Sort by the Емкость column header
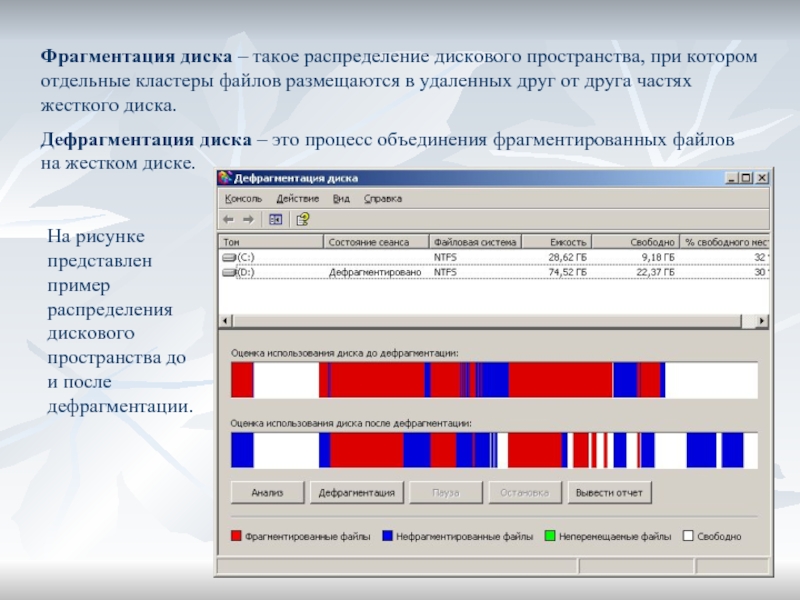This screenshot has width=800, height=600. click(x=557, y=242)
